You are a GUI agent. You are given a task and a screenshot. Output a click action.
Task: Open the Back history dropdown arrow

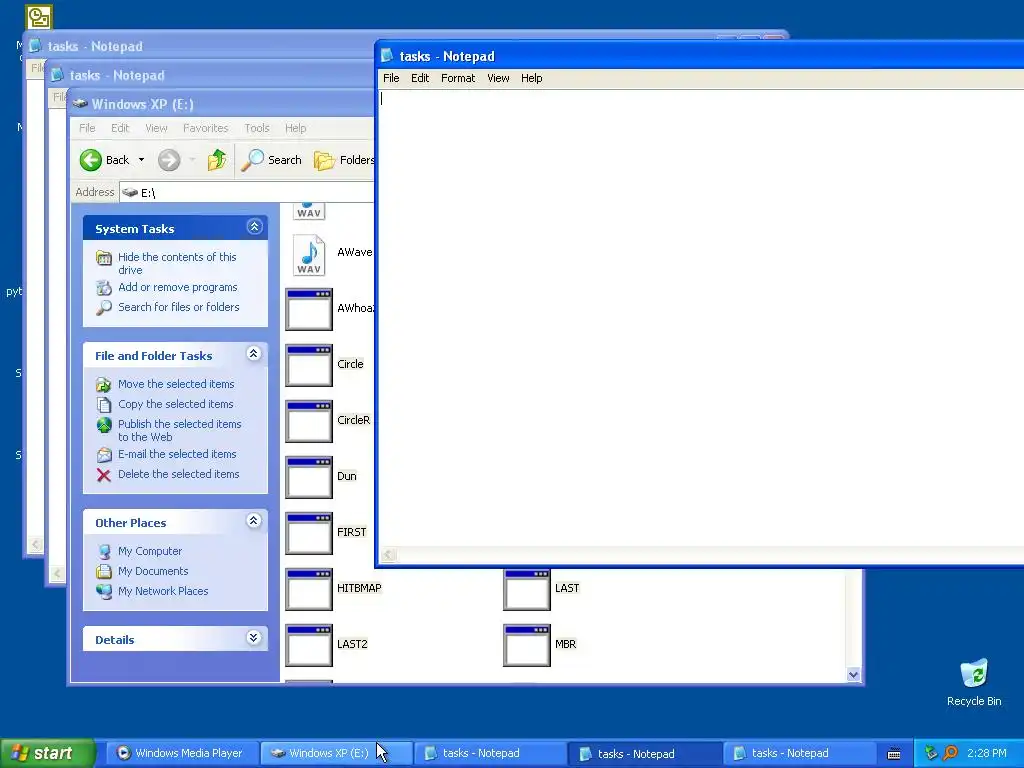(141, 160)
